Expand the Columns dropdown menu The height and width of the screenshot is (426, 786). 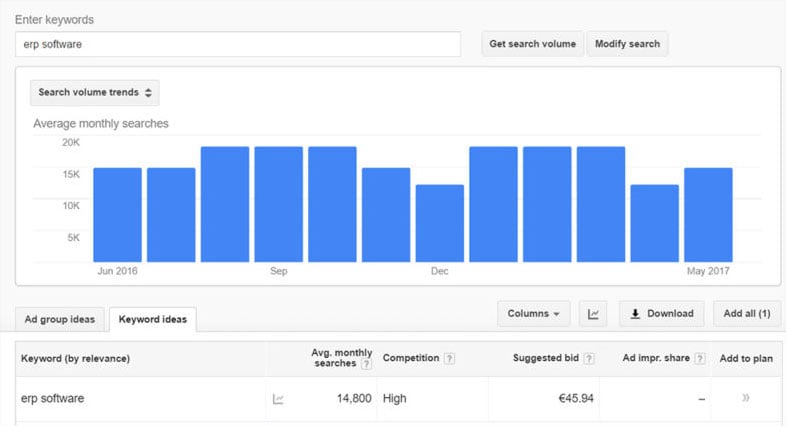[534, 314]
